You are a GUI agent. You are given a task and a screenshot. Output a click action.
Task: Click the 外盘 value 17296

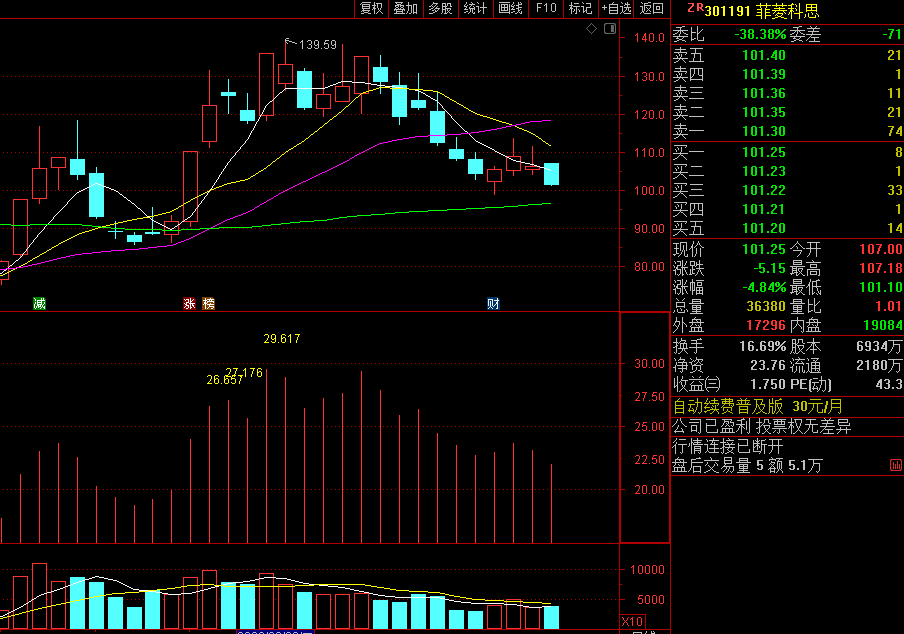pyautogui.click(x=766, y=325)
